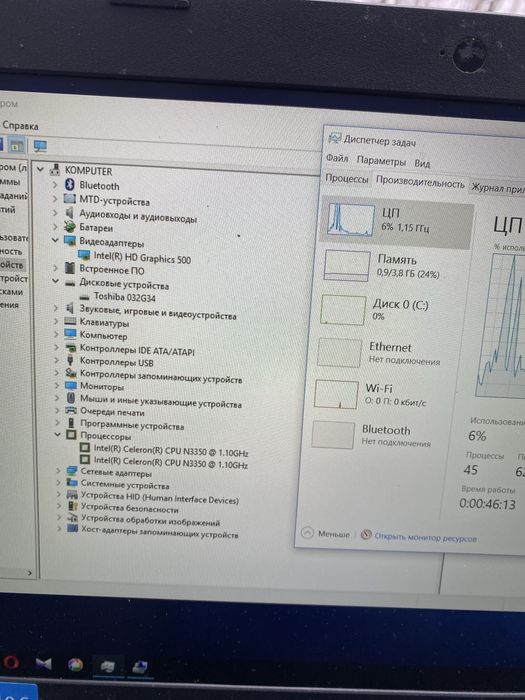The height and width of the screenshot is (700, 525).
Task: Select the Ethernet performance entry
Action: click(388, 354)
